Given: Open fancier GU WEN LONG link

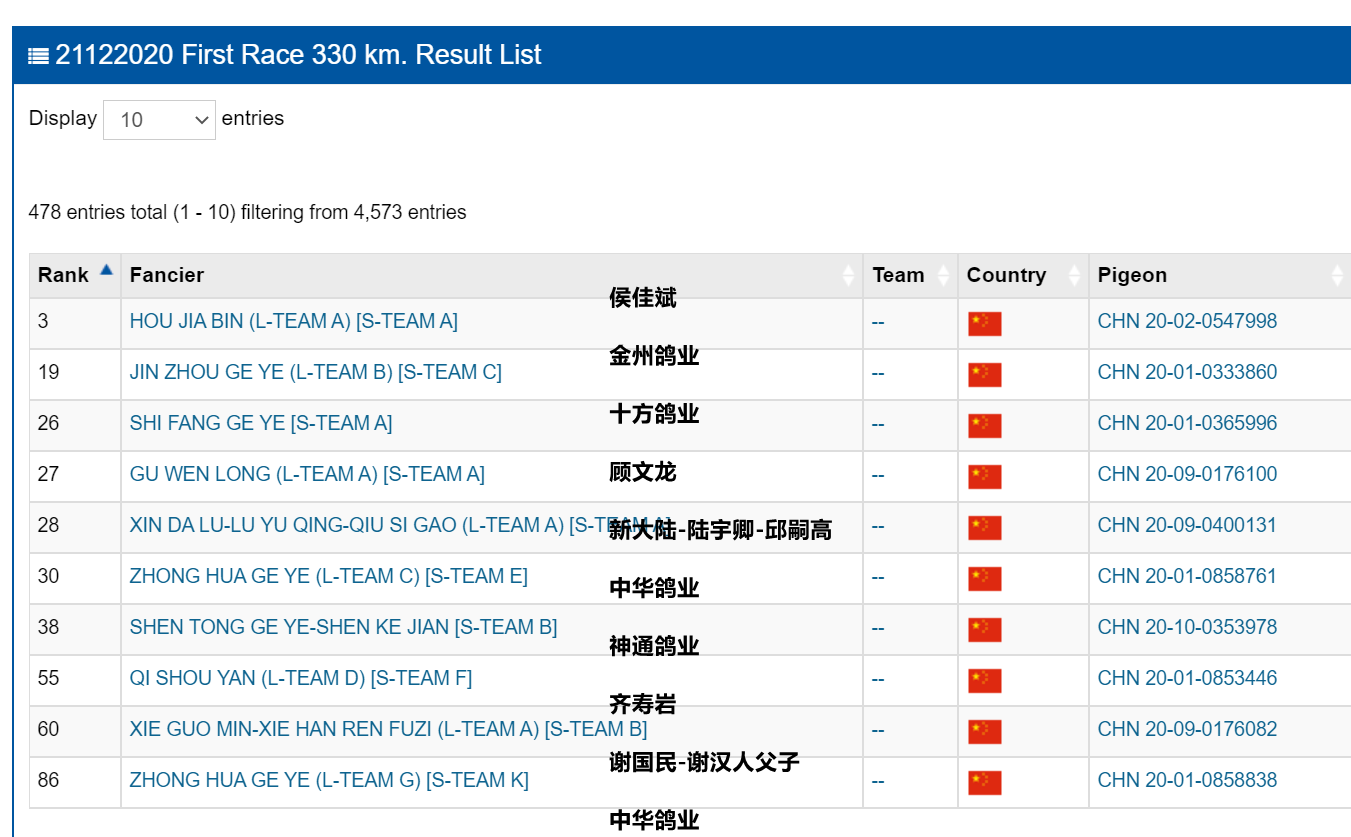Looking at the screenshot, I should tap(307, 474).
